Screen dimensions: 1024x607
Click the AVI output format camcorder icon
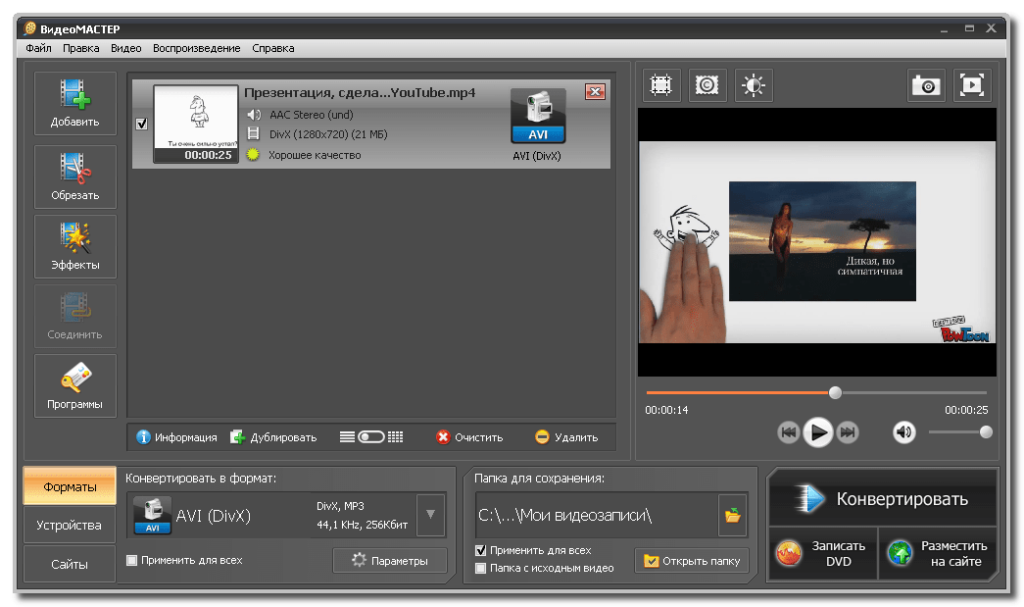[x=537, y=116]
